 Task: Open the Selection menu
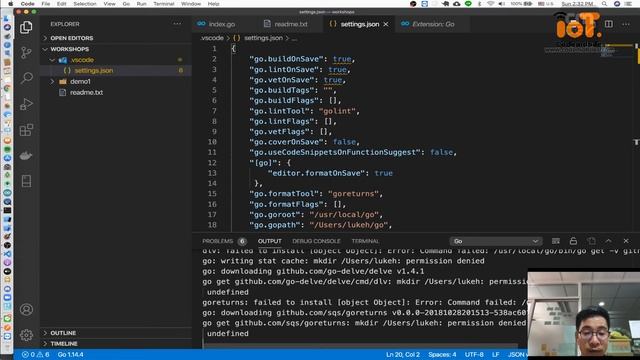coord(84,4)
